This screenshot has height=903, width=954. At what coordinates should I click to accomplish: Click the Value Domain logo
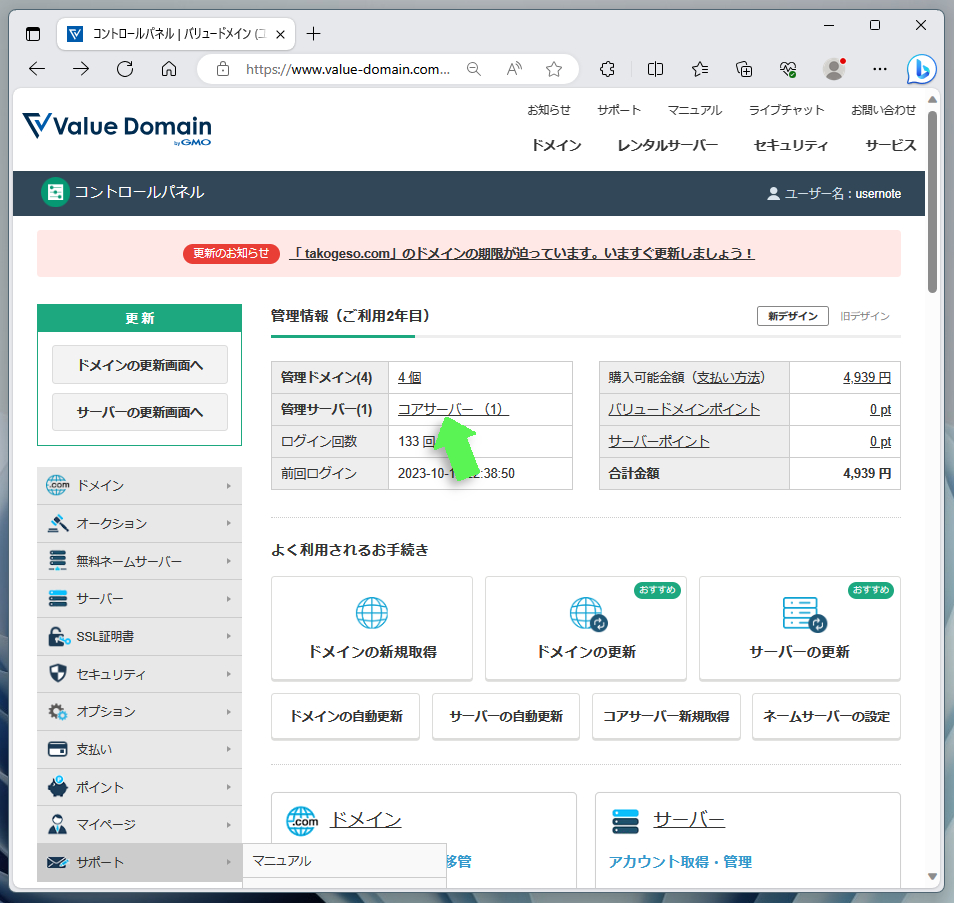[x=117, y=128]
